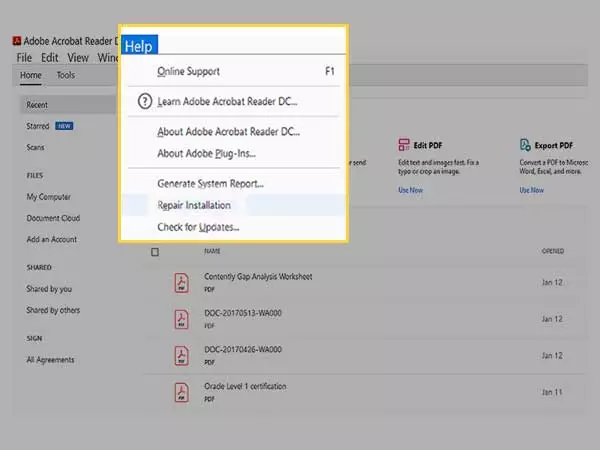Image resolution: width=600 pixels, height=450 pixels.
Task: Click the NEW badge next to Starred
Action: 64,126
